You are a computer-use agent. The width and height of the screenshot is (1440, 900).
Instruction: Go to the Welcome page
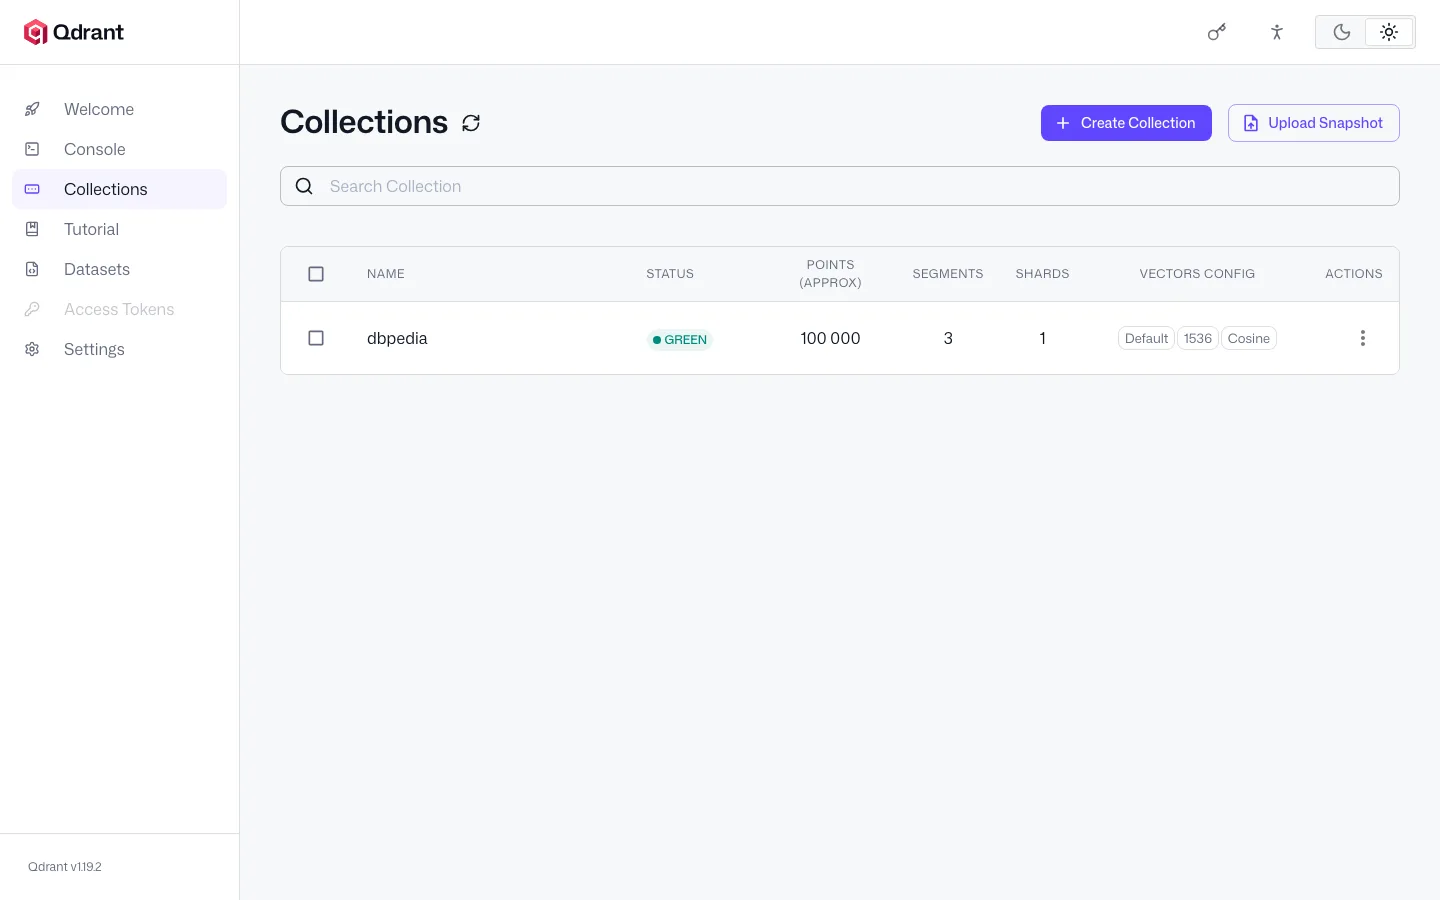pos(119,109)
